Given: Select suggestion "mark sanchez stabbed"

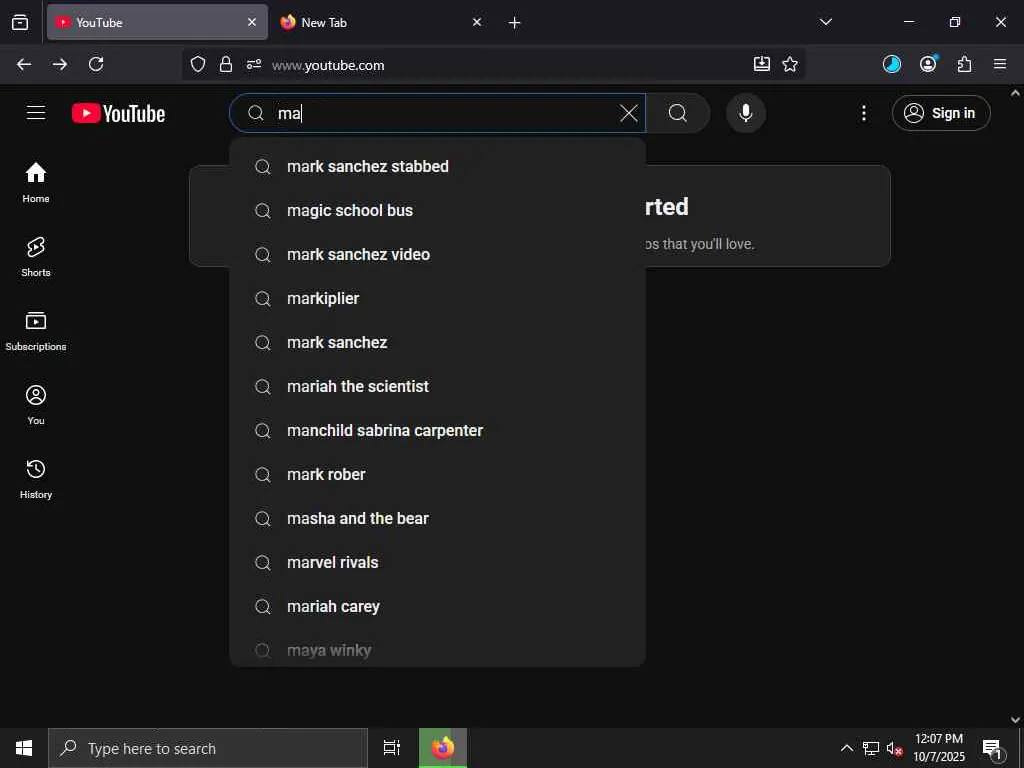Looking at the screenshot, I should point(438,167).
